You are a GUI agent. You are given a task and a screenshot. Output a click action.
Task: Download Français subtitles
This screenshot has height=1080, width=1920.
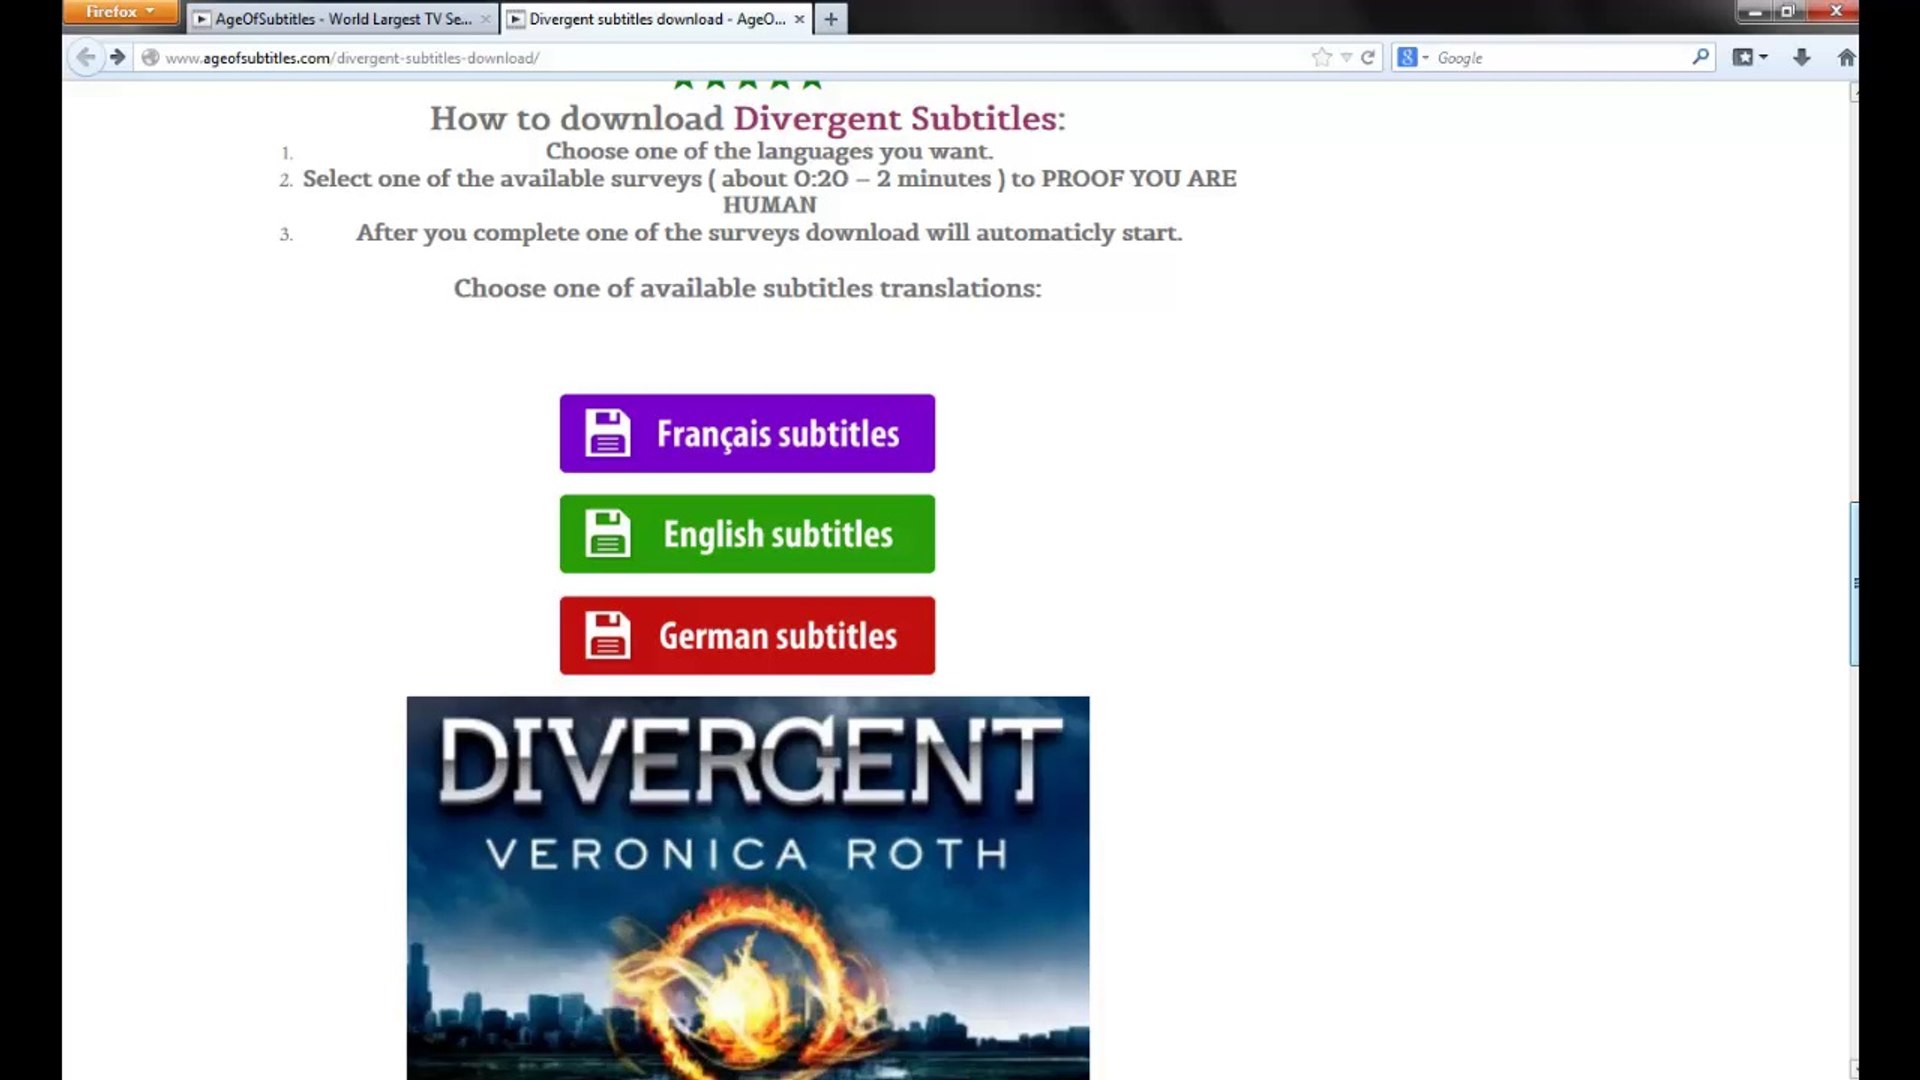747,433
